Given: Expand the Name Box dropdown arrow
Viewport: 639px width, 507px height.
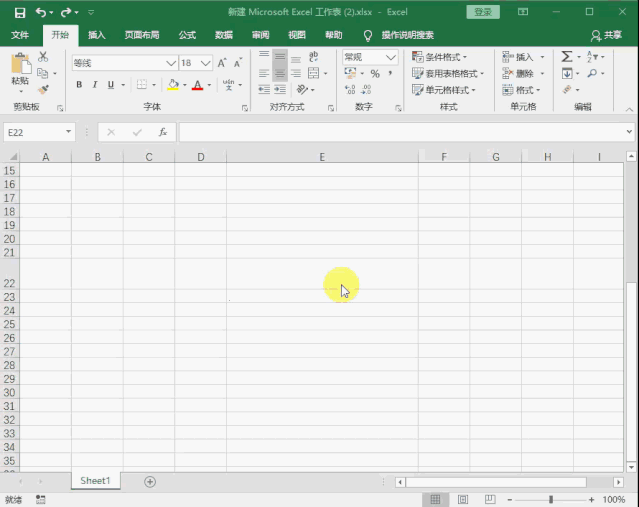Looking at the screenshot, I should pos(68,132).
